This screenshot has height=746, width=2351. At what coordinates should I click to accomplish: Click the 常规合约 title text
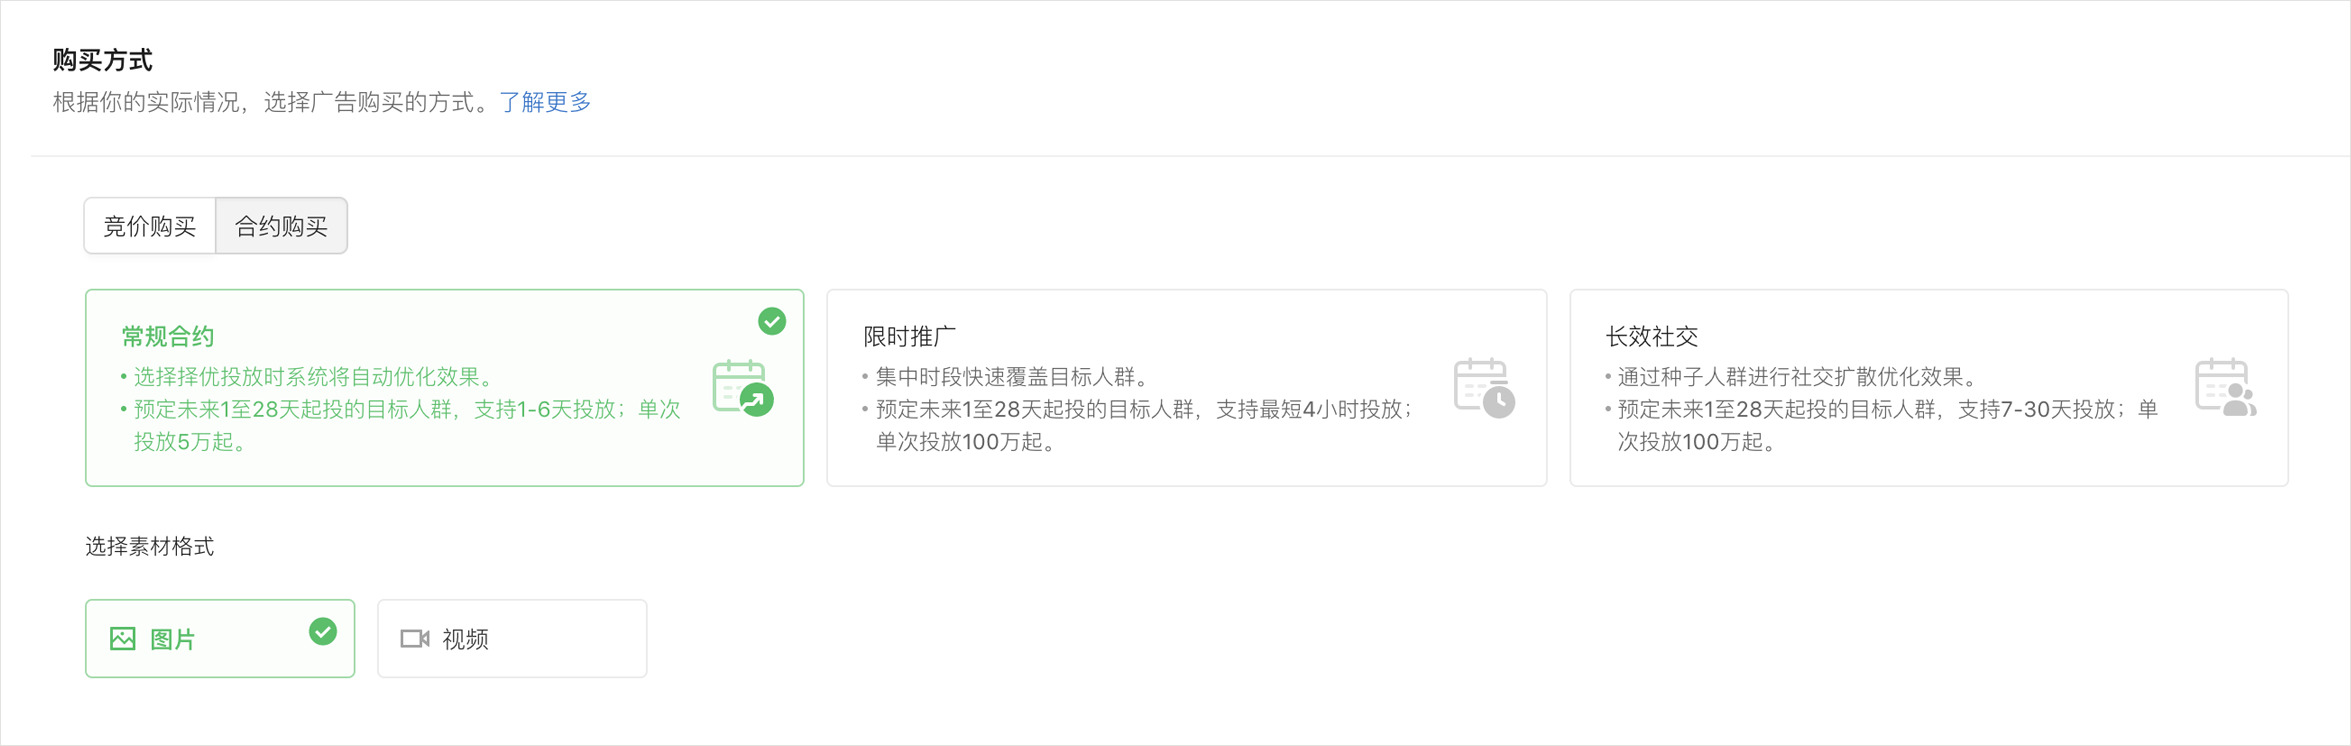click(x=168, y=337)
